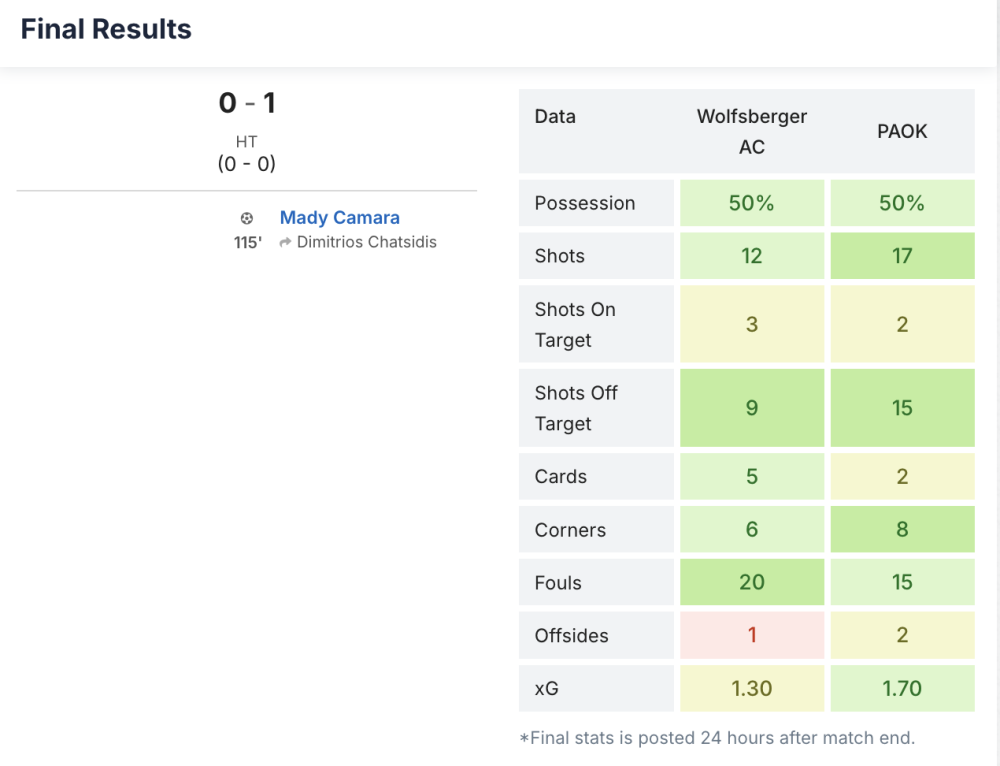Click the Data column header
This screenshot has height=766, width=1000.
point(555,116)
